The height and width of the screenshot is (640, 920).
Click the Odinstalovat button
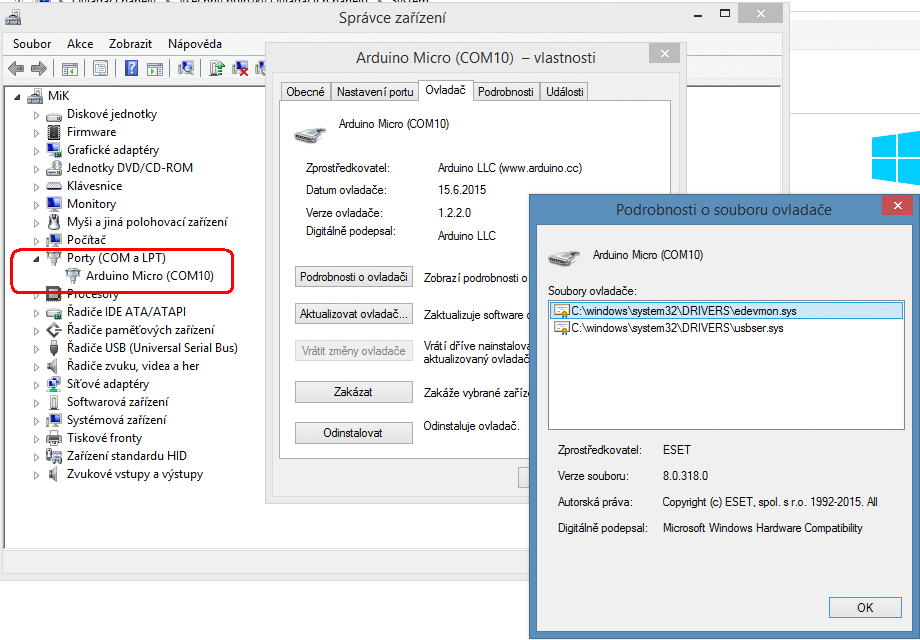click(354, 433)
